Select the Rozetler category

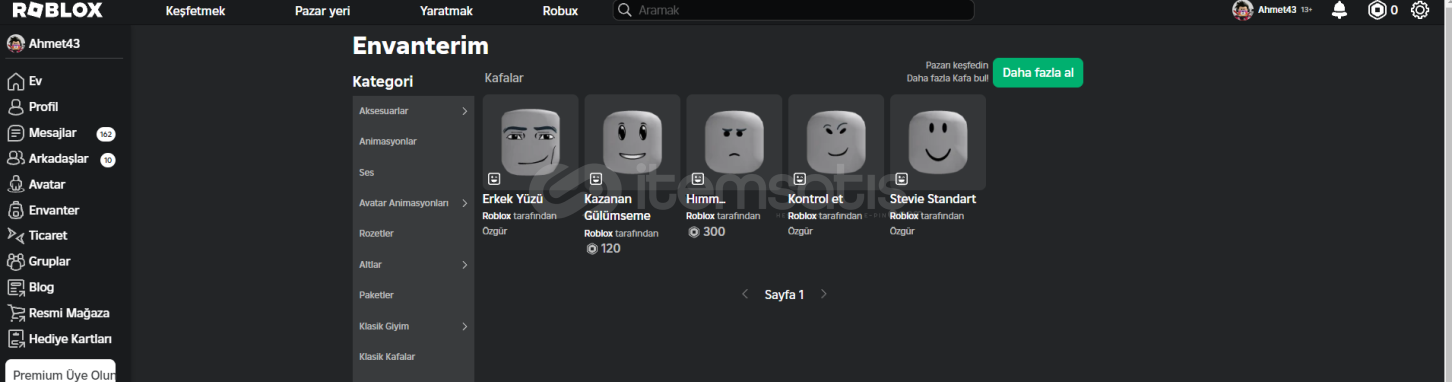(377, 234)
